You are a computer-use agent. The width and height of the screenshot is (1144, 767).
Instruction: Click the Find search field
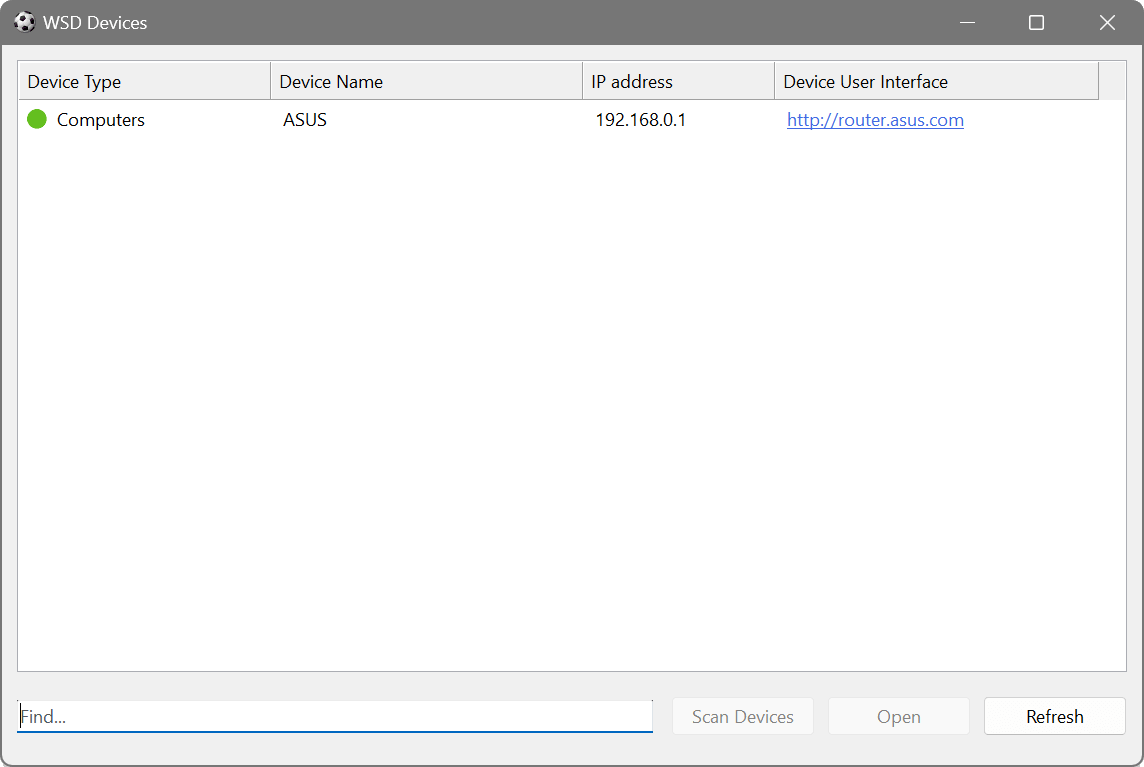(335, 716)
